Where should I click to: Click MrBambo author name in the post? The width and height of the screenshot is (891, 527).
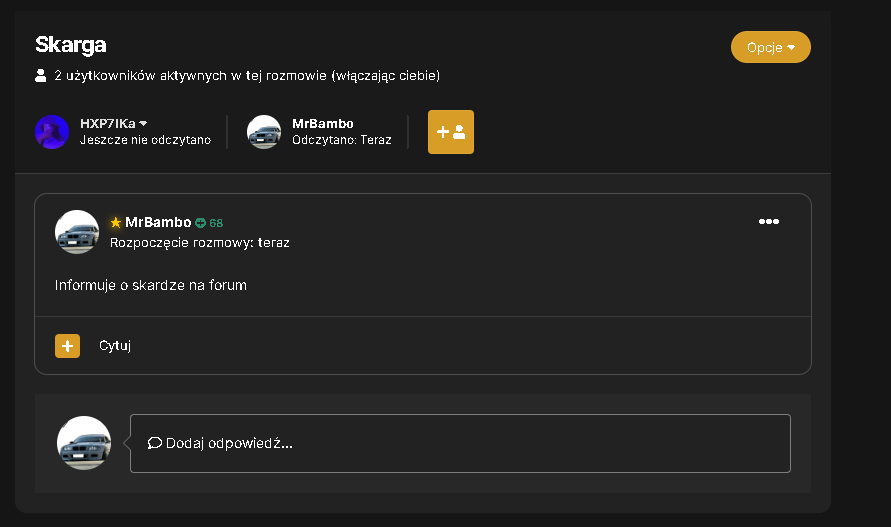coord(158,222)
